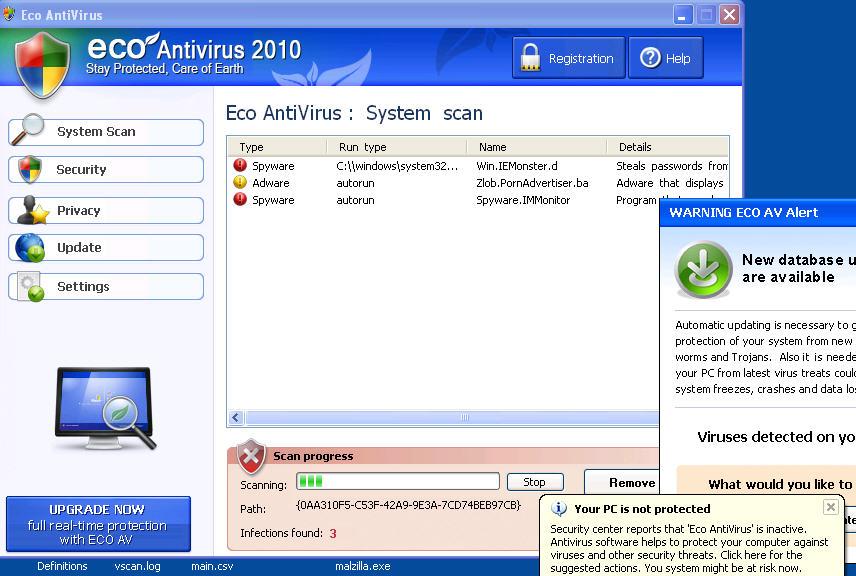Open System Scan from the sidebar
The width and height of the screenshot is (856, 576).
click(106, 132)
